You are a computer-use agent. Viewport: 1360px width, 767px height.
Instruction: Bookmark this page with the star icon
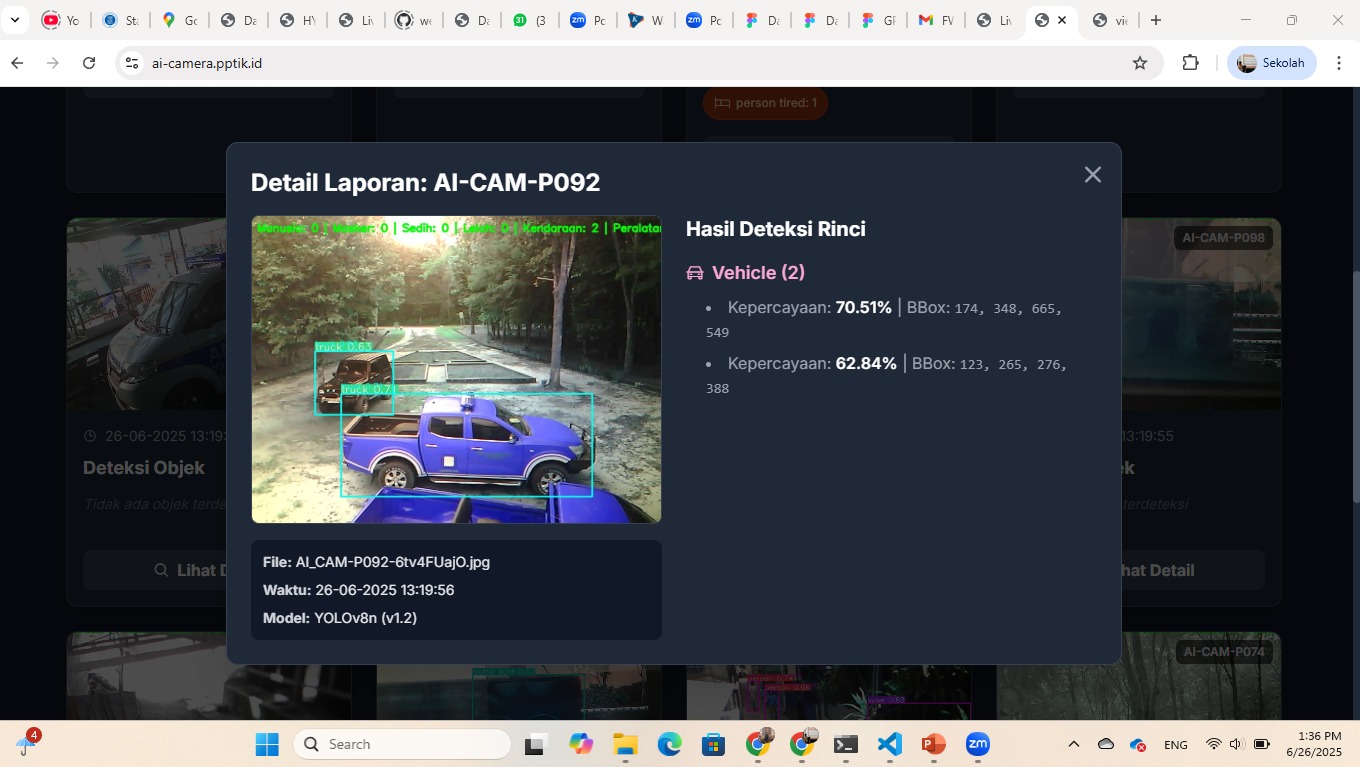click(1140, 63)
